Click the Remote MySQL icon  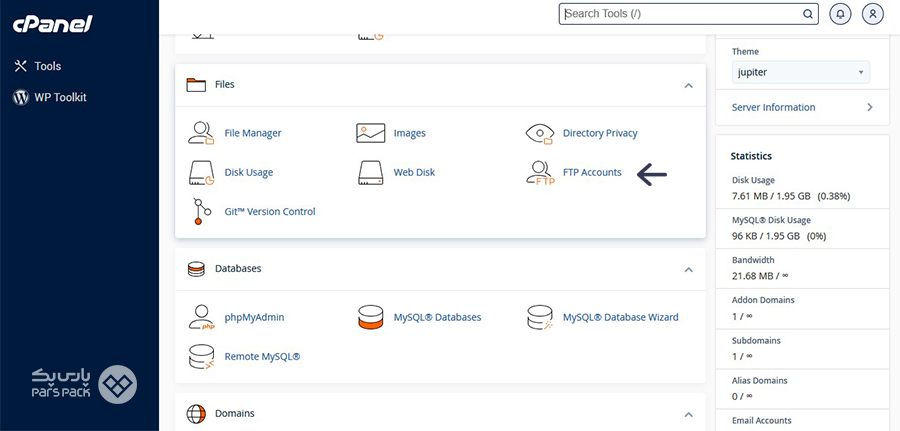tap(201, 356)
